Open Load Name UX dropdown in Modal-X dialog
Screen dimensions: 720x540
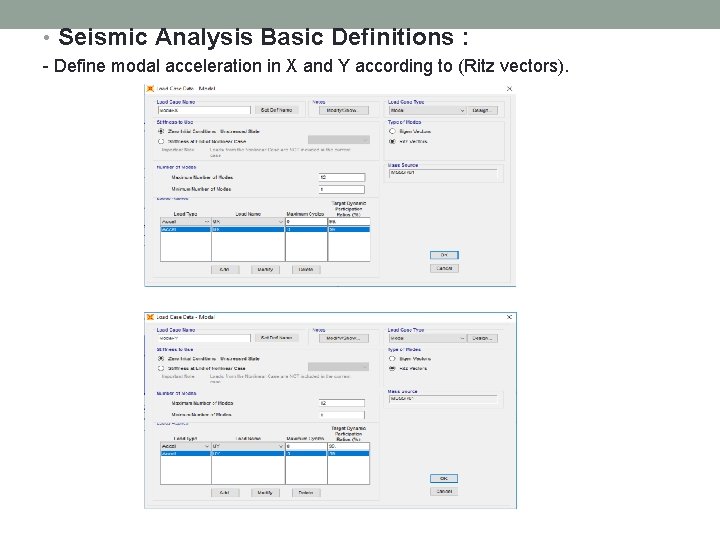click(x=248, y=221)
